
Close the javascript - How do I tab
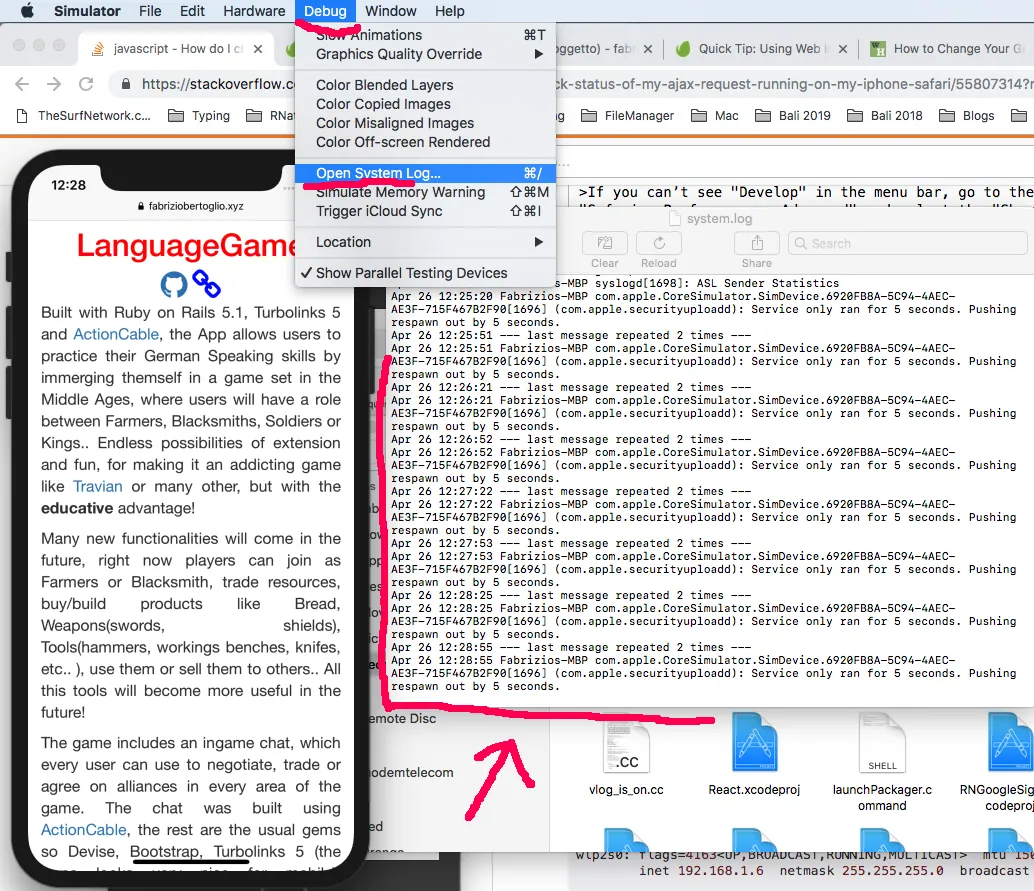point(258,49)
